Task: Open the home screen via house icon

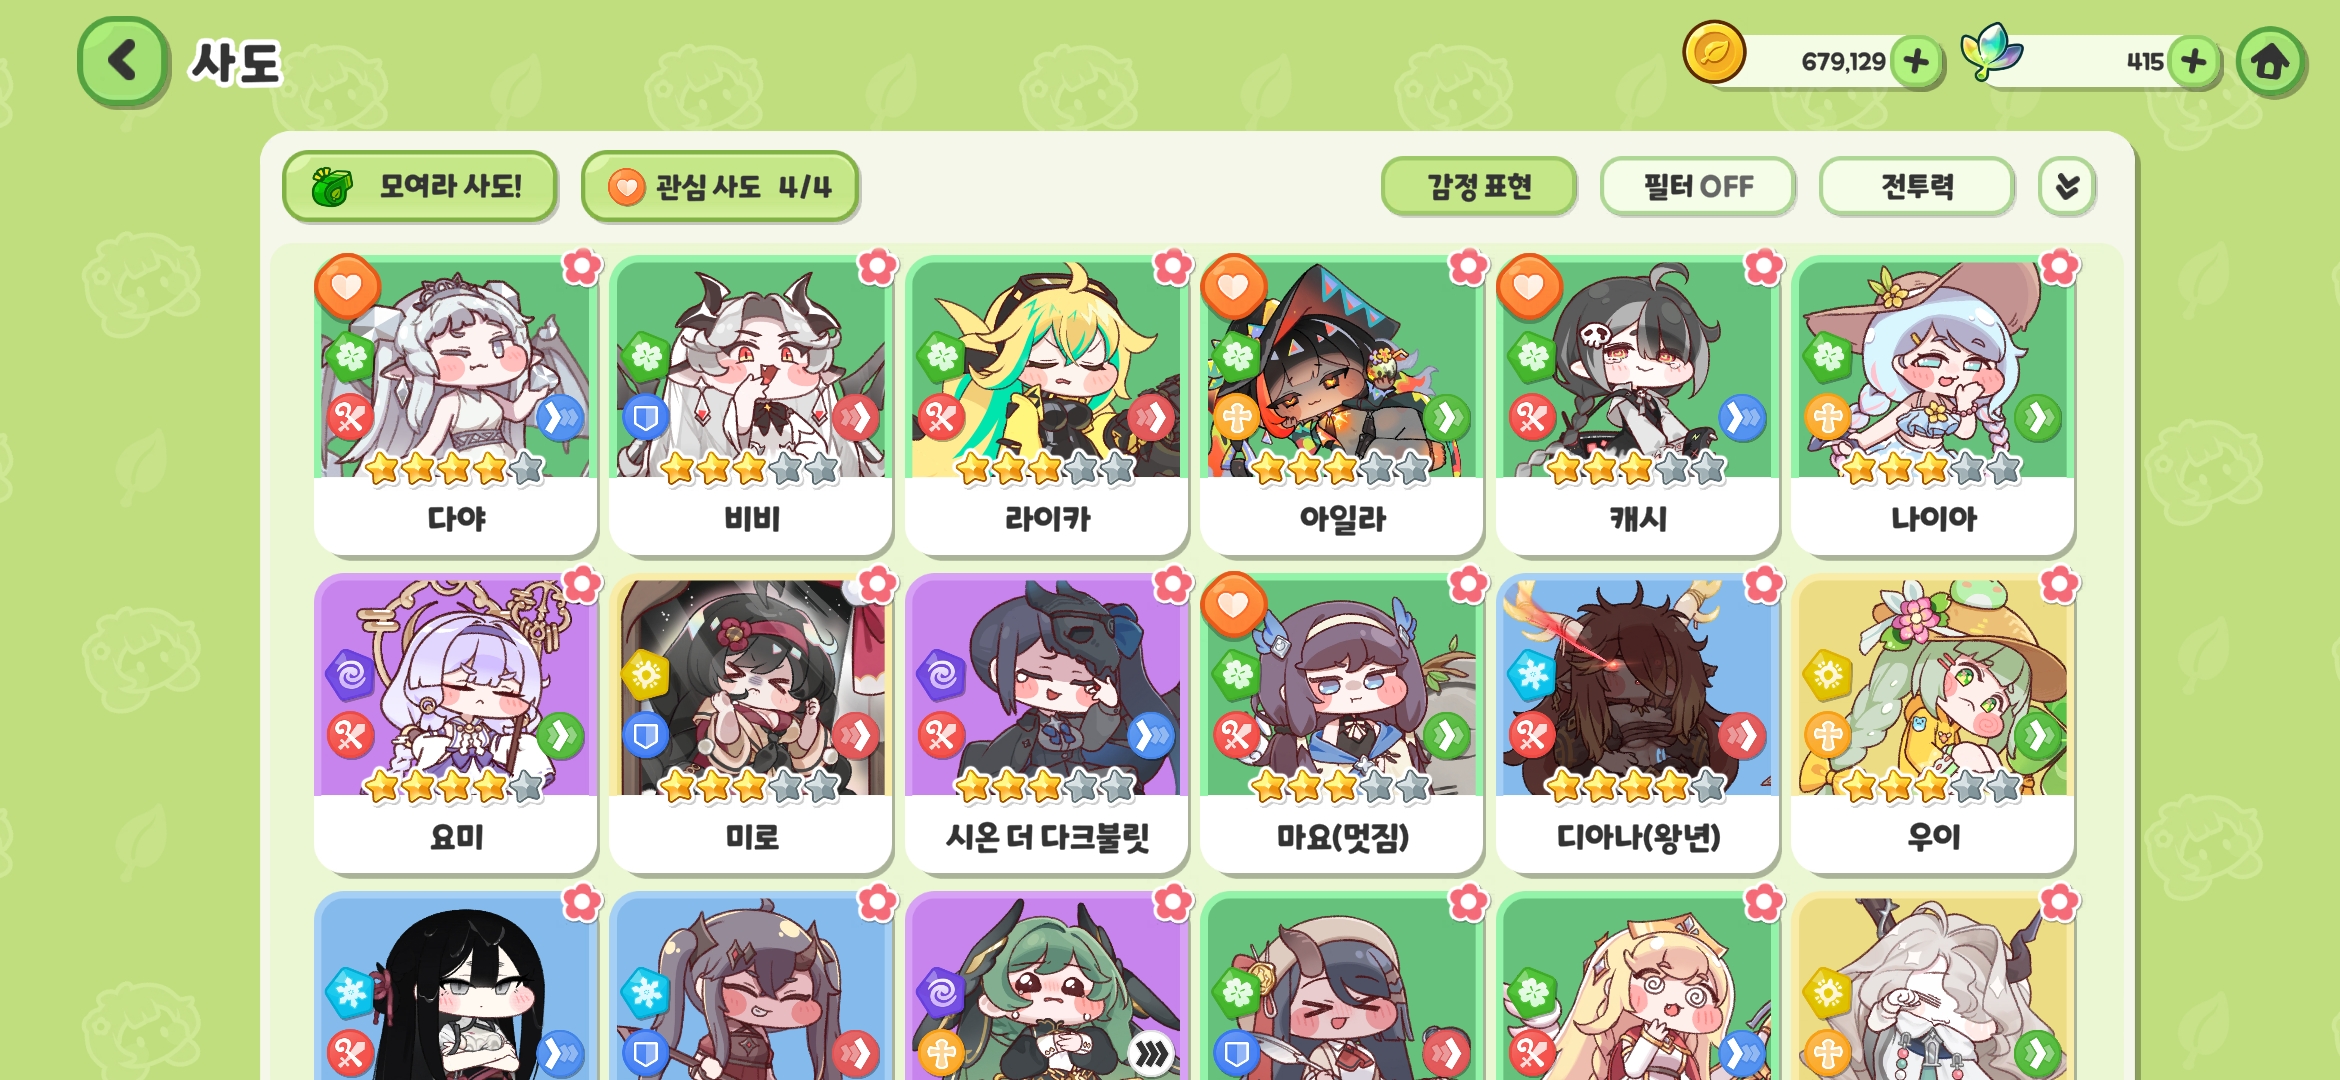Action: click(2270, 62)
